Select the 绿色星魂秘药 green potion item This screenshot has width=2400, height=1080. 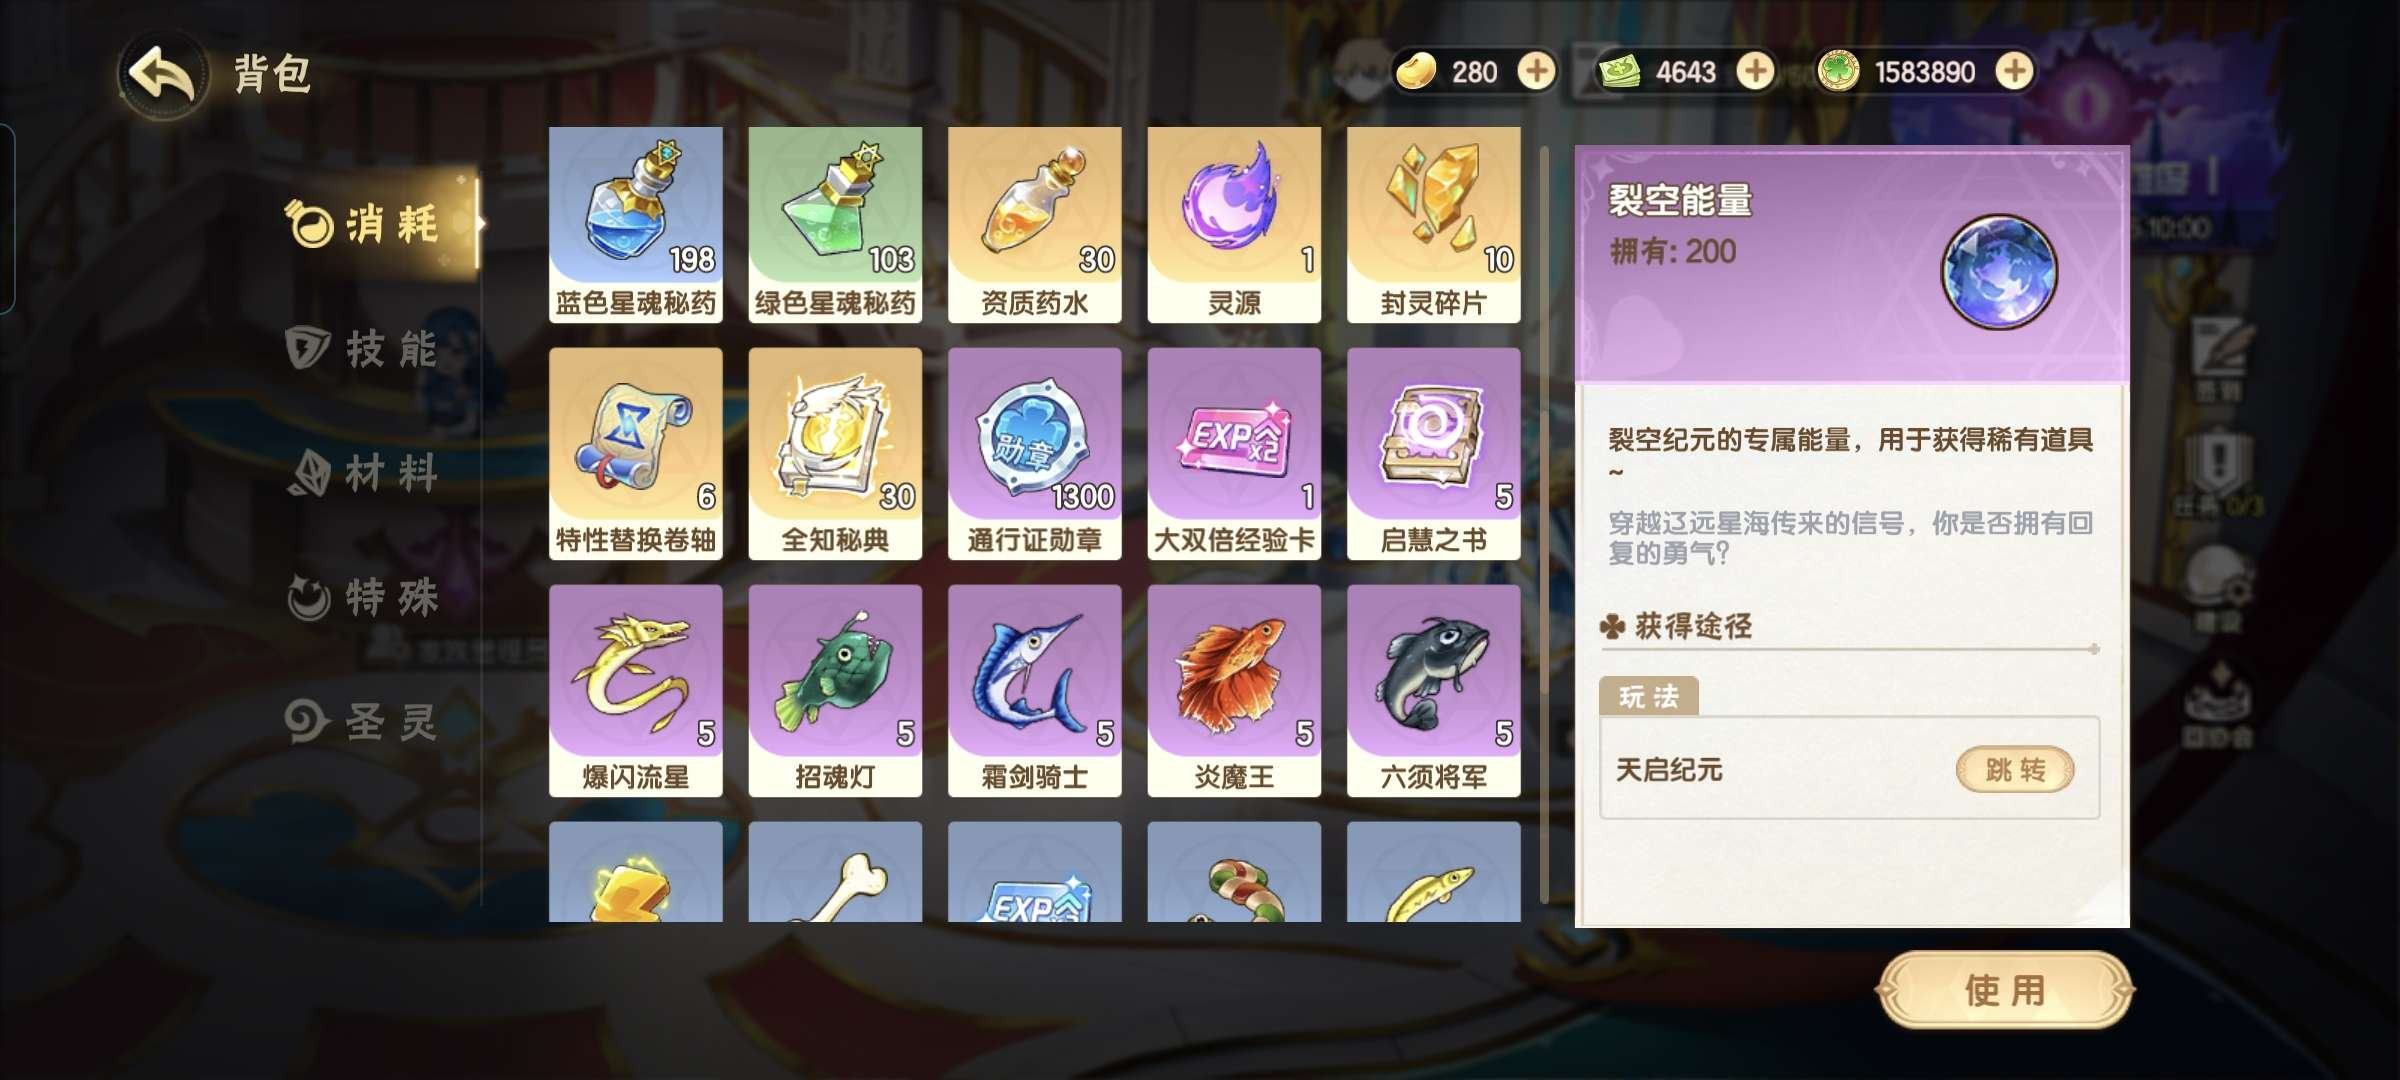tap(835, 224)
